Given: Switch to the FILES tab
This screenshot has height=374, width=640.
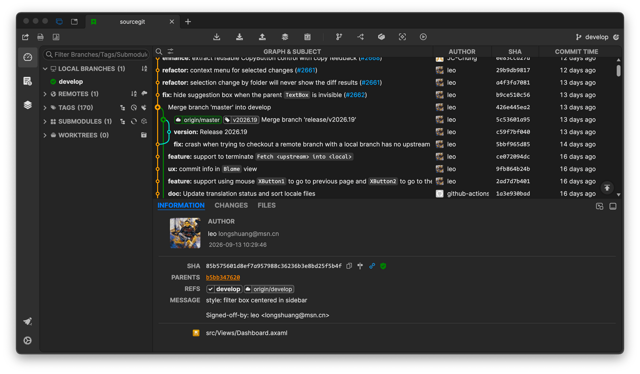Looking at the screenshot, I should [x=267, y=205].
